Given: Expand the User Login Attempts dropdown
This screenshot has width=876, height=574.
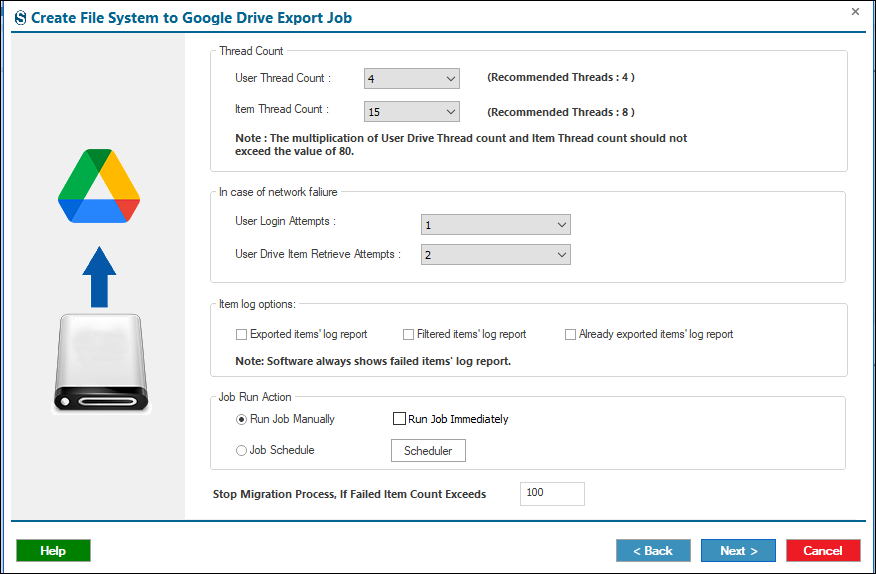Looking at the screenshot, I should (496, 225).
